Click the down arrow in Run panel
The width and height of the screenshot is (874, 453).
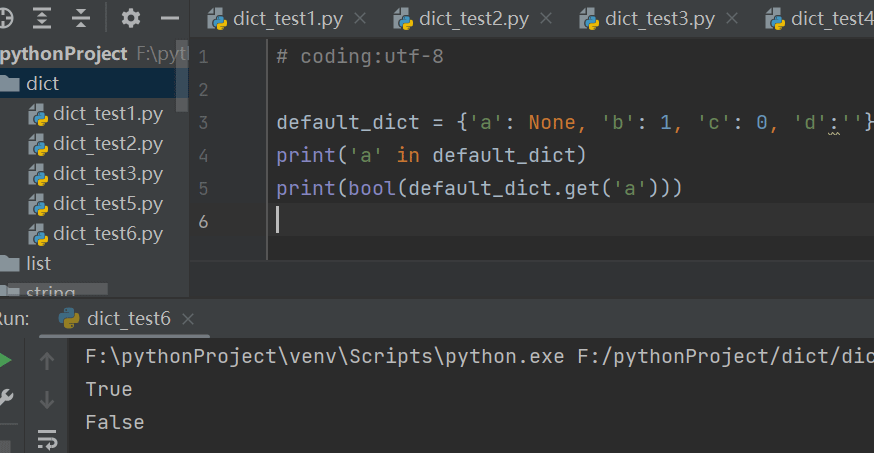tap(47, 400)
